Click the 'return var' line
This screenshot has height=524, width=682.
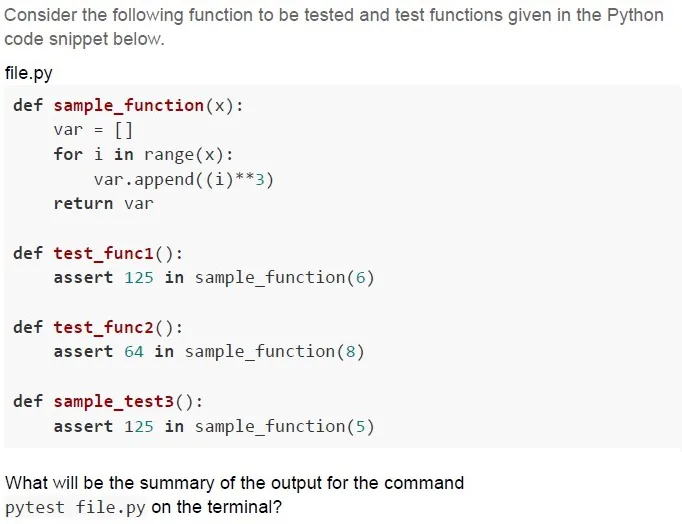(x=104, y=204)
